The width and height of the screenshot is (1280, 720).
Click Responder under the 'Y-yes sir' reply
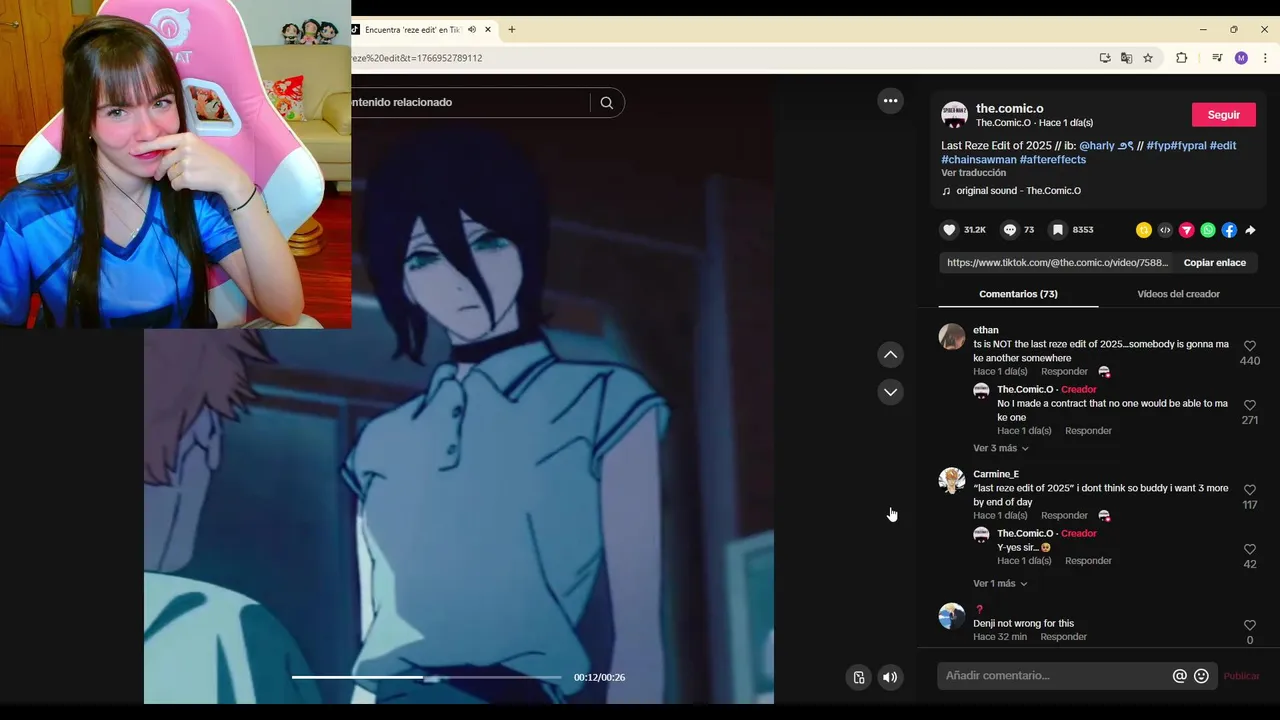point(1088,561)
